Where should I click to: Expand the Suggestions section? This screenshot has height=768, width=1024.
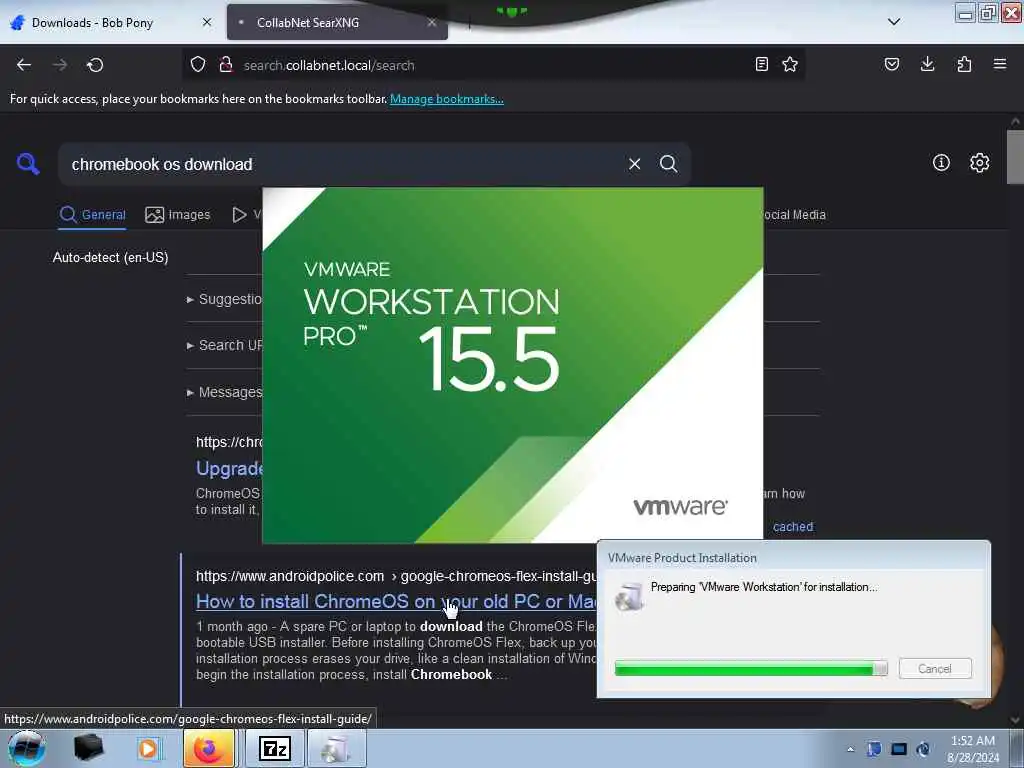pos(224,299)
